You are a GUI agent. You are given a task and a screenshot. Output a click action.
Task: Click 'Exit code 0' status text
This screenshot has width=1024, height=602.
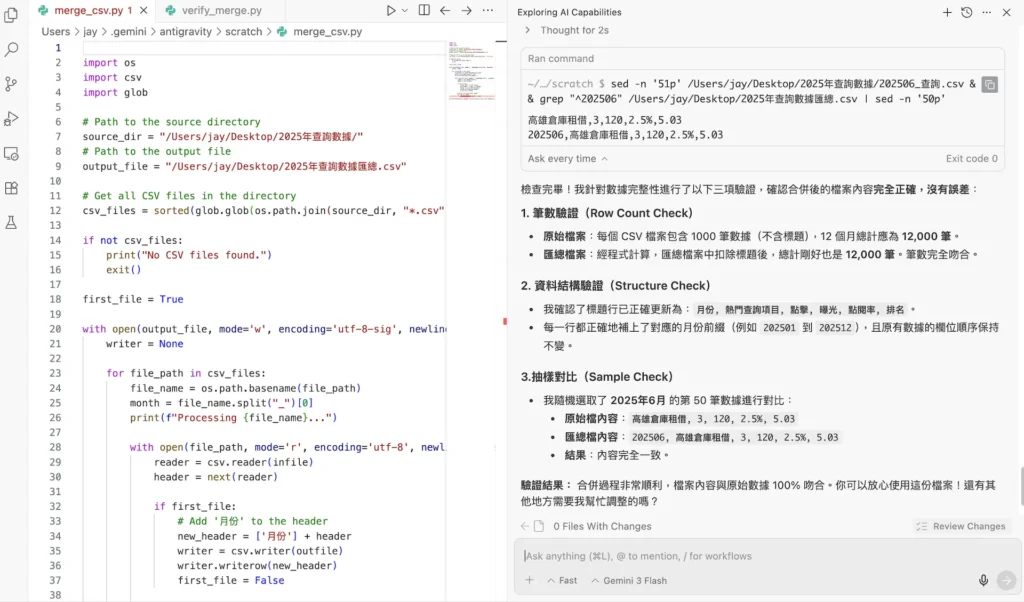click(x=972, y=159)
